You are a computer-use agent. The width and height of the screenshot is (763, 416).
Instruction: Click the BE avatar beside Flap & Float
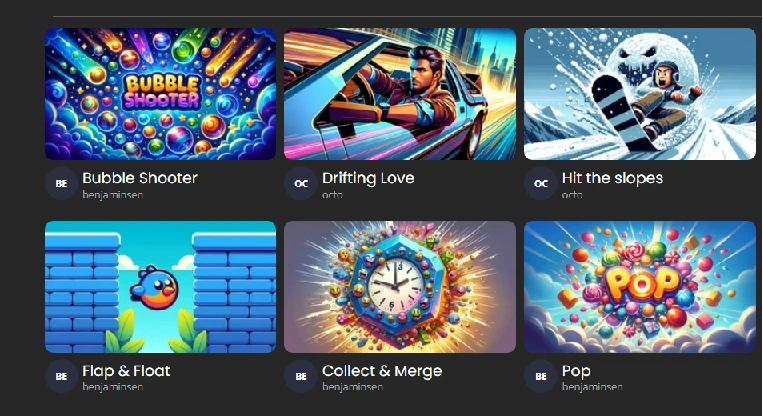[x=61, y=376]
